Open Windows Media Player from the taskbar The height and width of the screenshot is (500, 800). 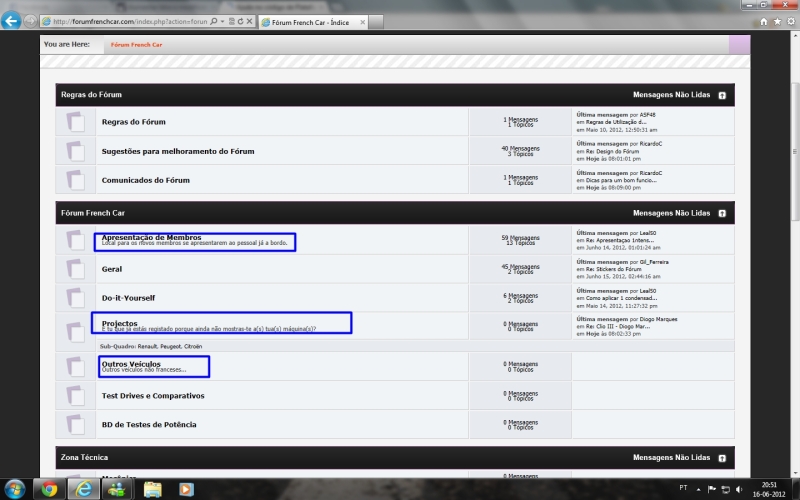tap(186, 490)
